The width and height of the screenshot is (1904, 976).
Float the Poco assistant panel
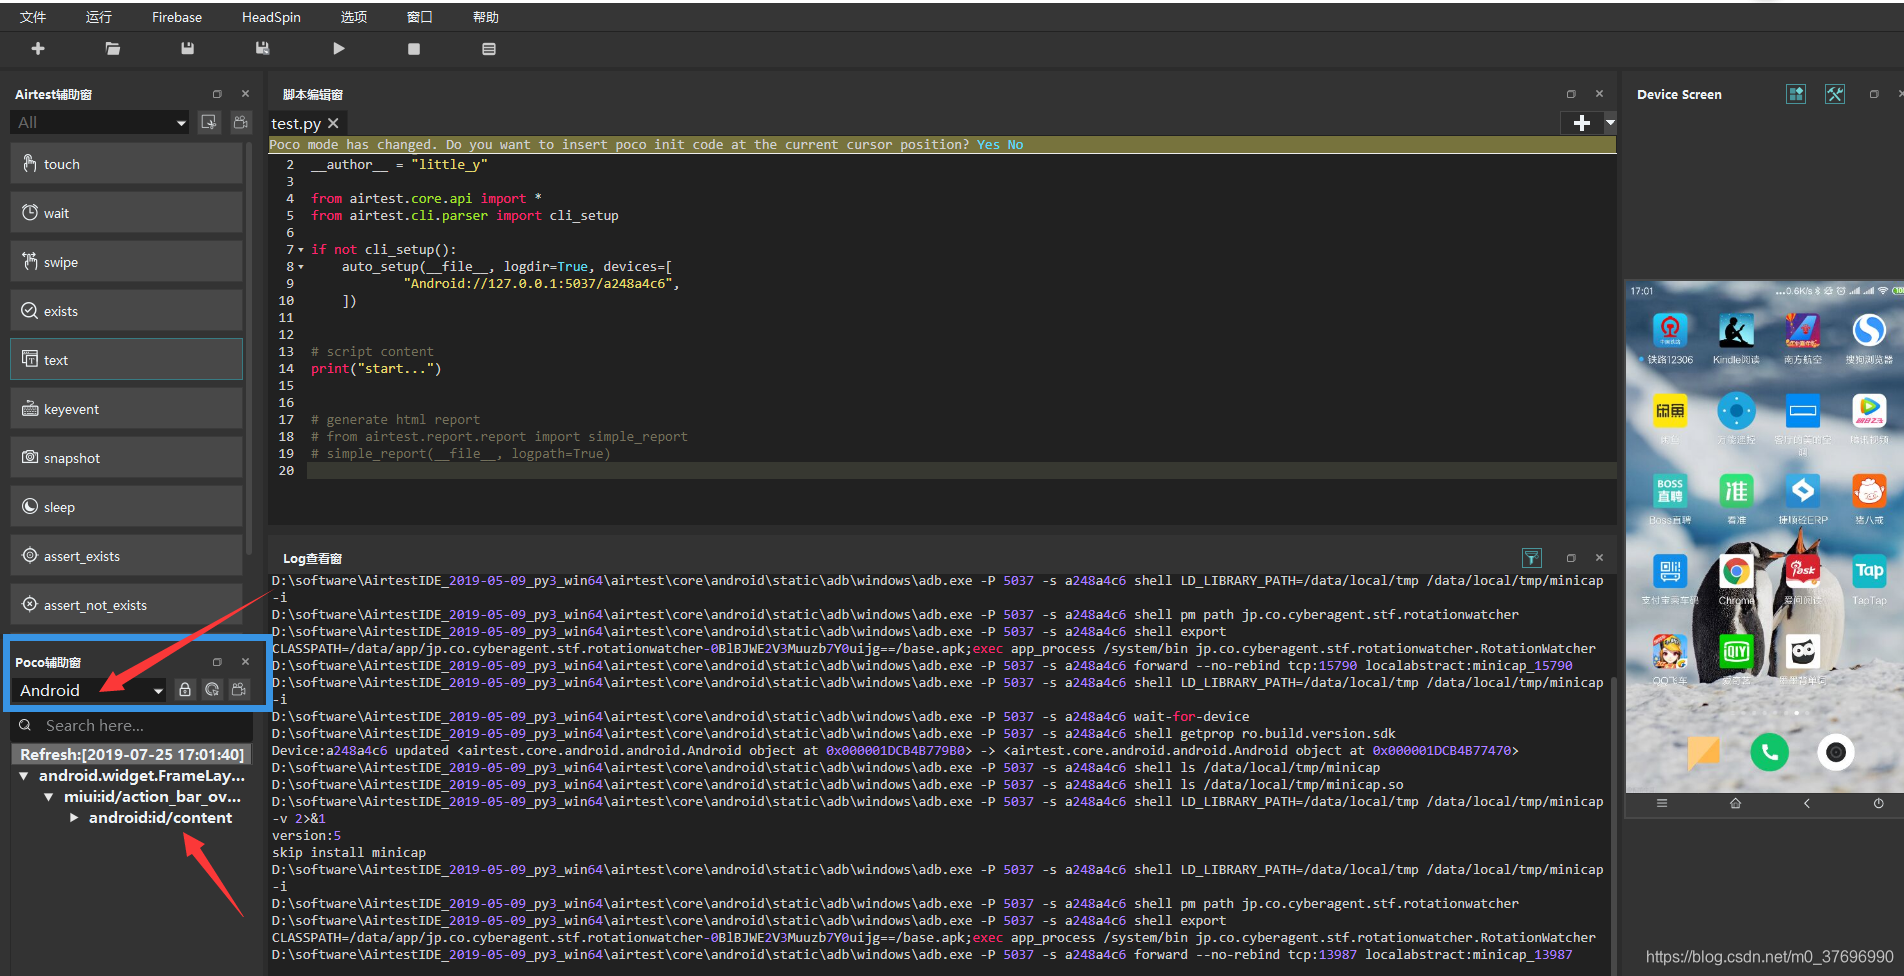pos(217,662)
